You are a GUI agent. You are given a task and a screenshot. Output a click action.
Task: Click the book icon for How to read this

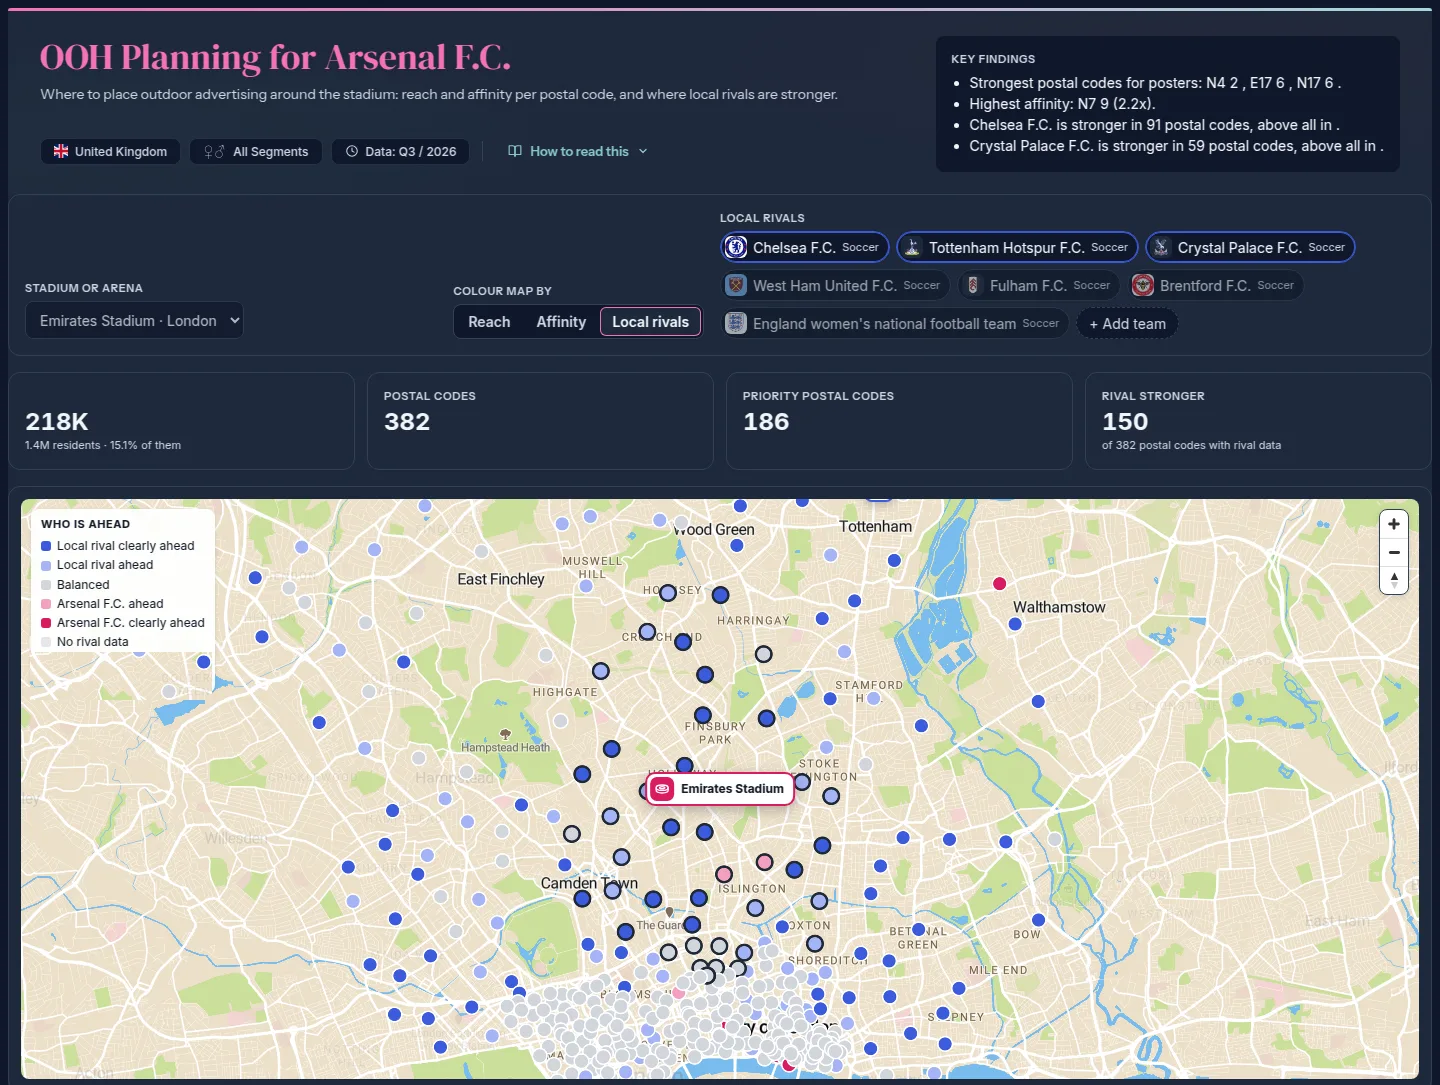click(515, 151)
